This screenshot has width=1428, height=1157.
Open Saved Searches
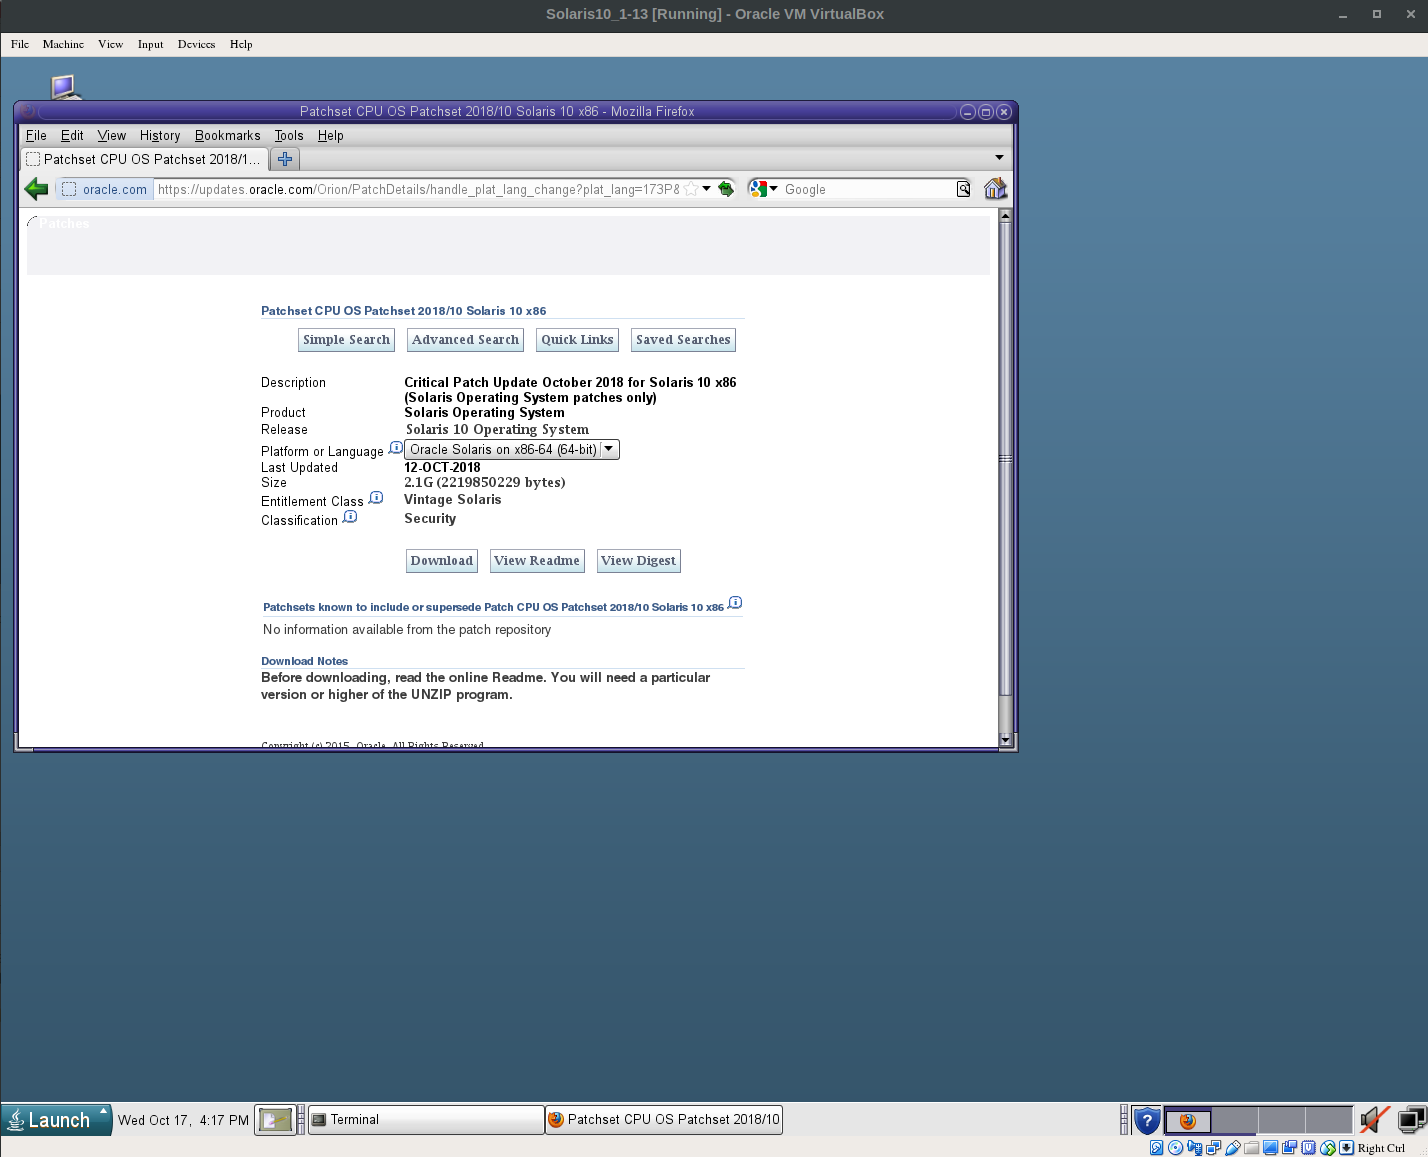[x=683, y=340]
